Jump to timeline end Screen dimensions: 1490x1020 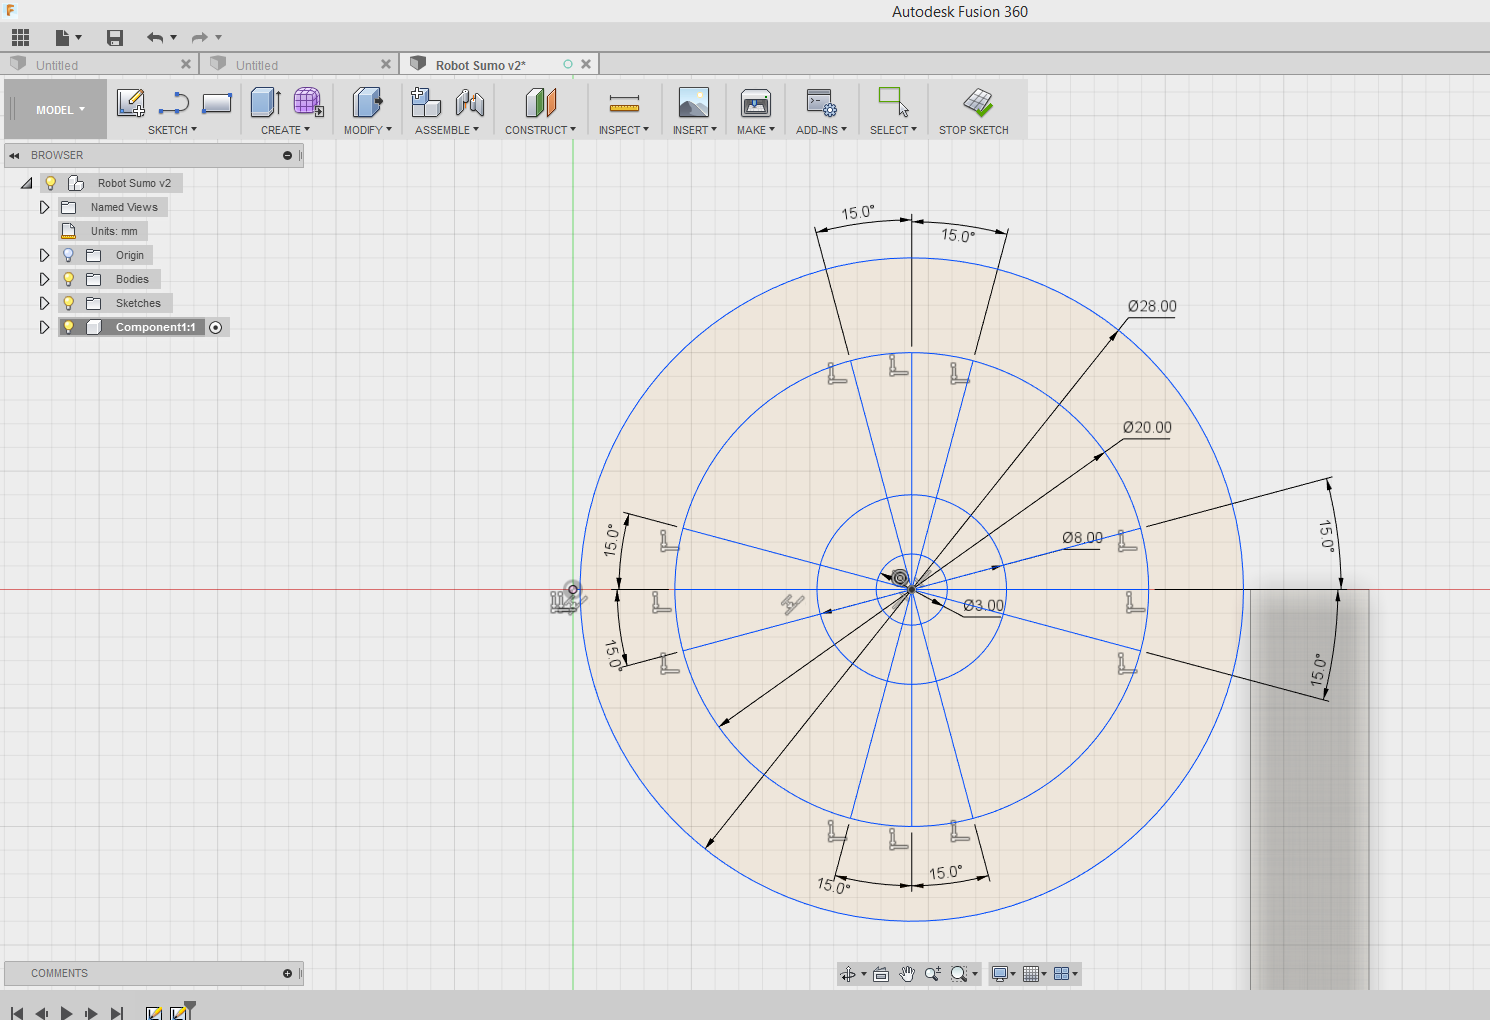click(116, 1013)
